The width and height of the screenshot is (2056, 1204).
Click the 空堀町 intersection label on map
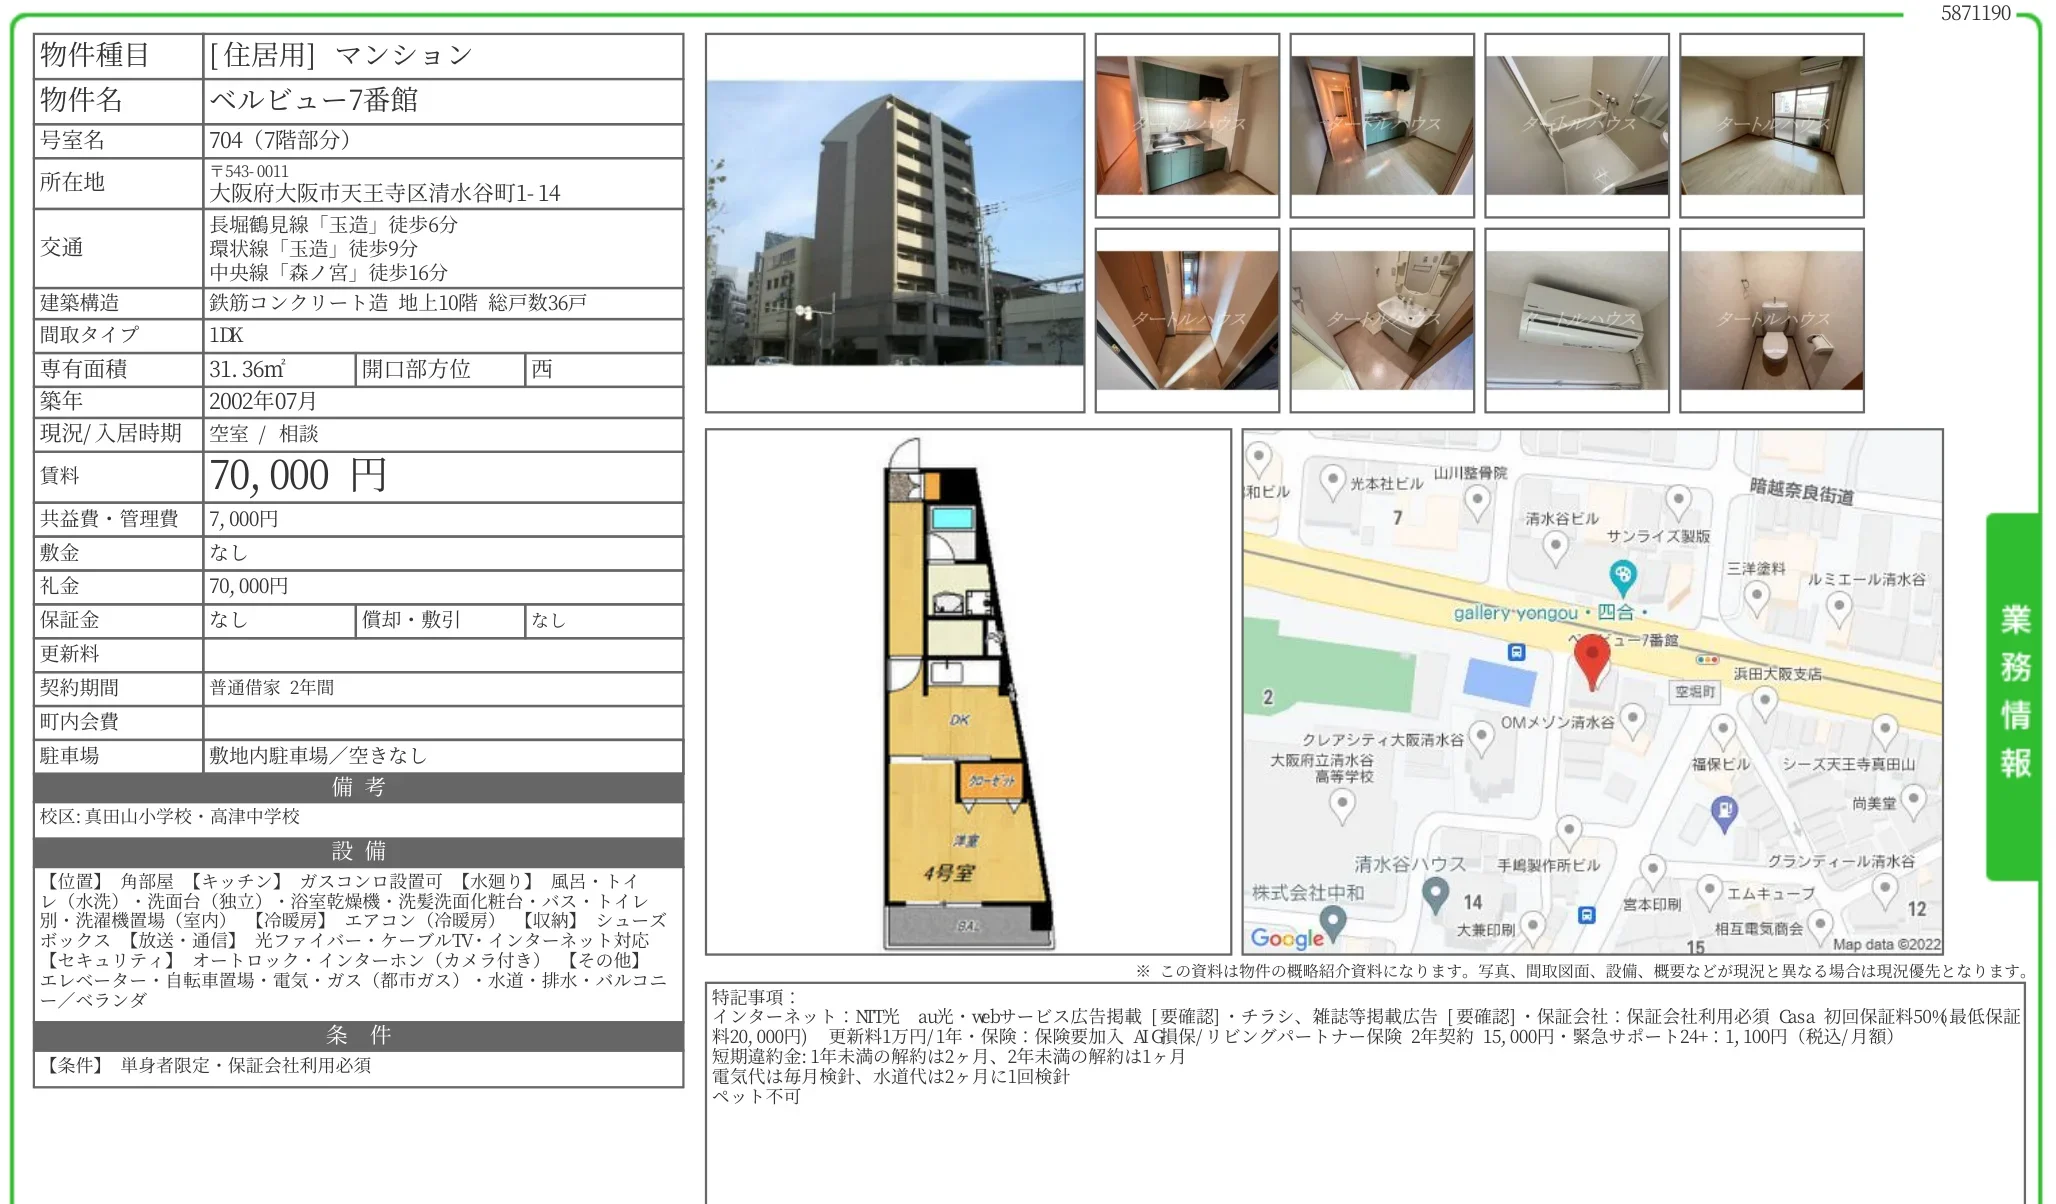tap(1694, 691)
